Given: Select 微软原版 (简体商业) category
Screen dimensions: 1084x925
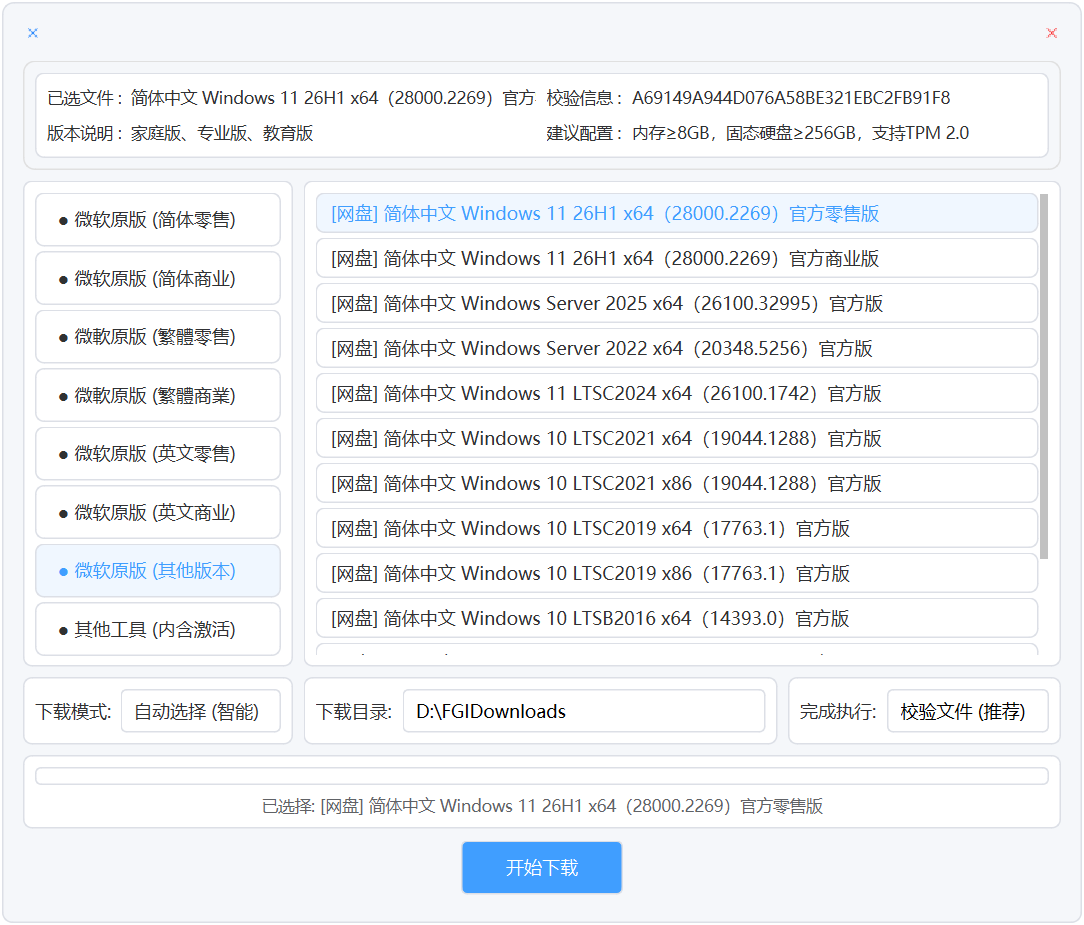Looking at the screenshot, I should coord(158,279).
